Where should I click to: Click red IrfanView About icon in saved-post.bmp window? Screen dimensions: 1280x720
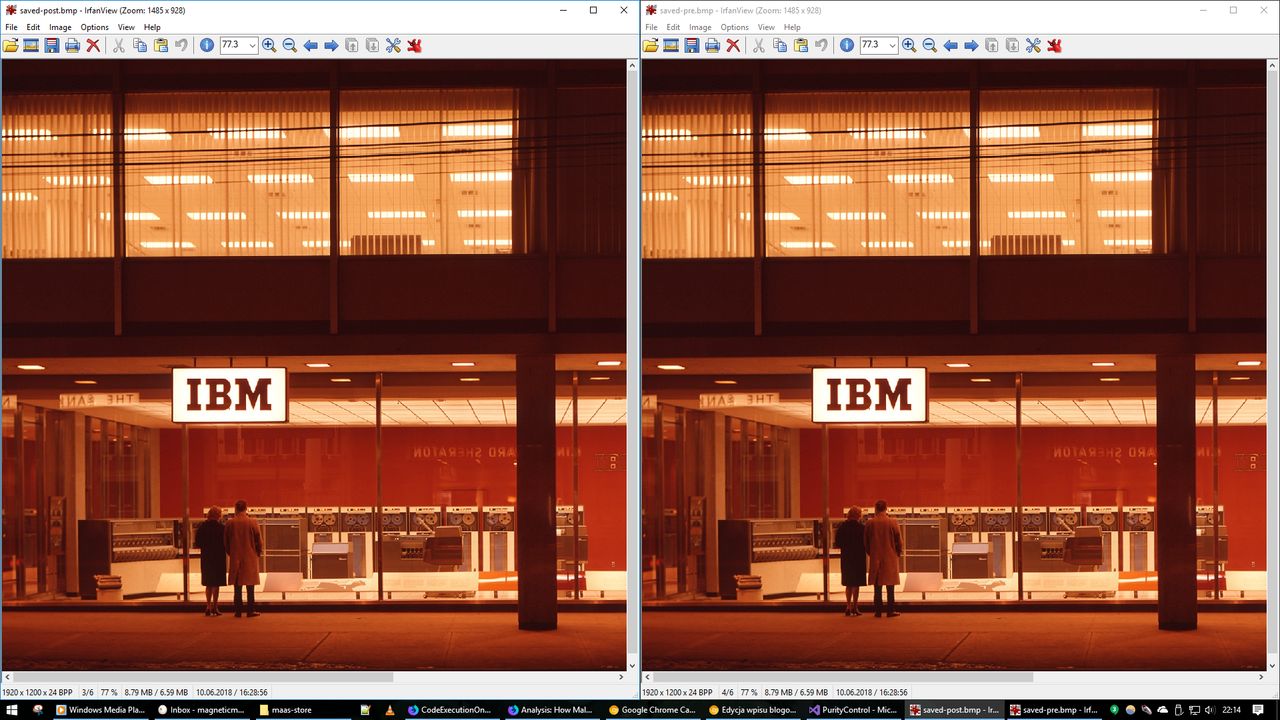(414, 45)
